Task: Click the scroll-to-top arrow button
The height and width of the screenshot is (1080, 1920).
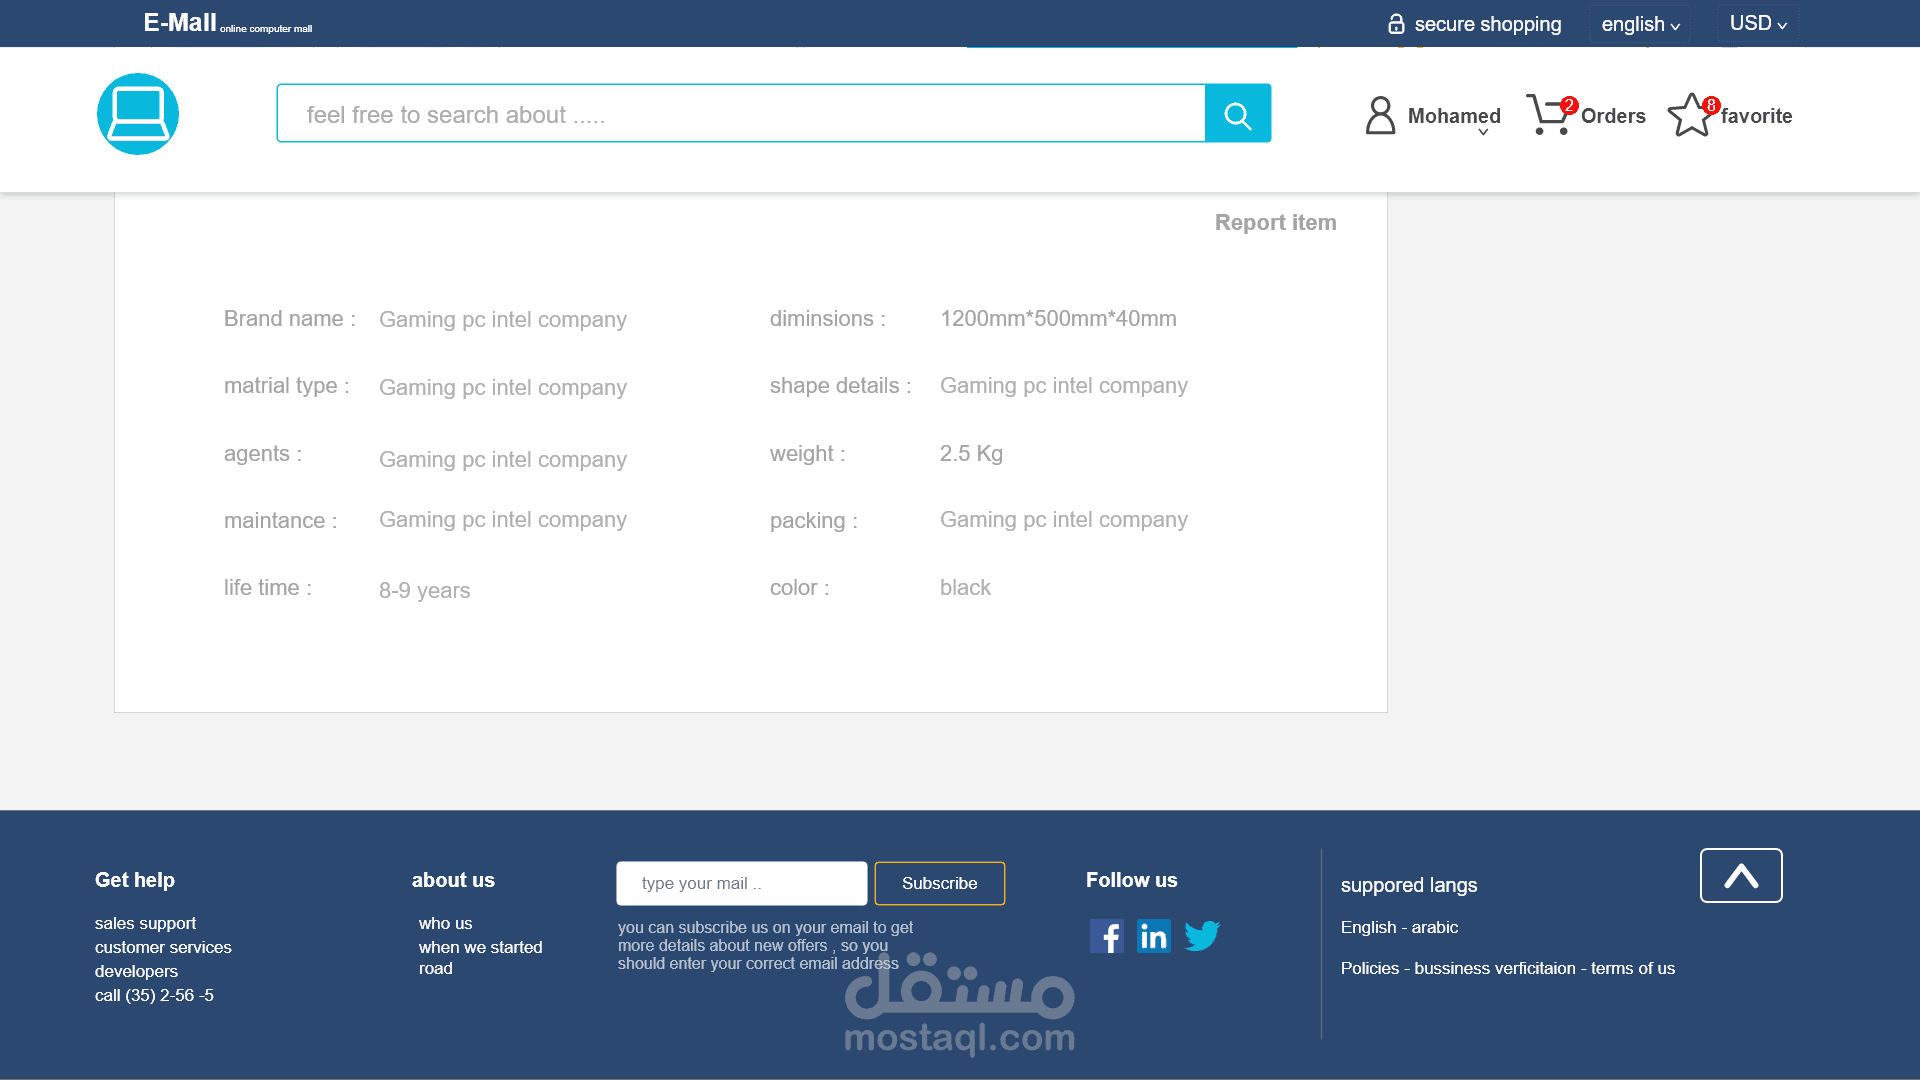Action: (1740, 876)
